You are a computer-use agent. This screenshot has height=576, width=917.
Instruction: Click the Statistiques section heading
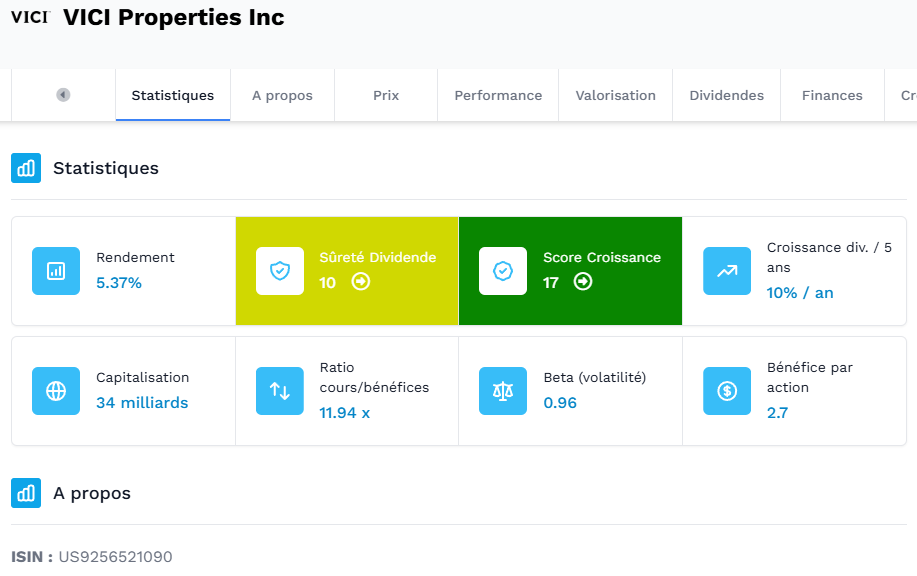click(106, 168)
